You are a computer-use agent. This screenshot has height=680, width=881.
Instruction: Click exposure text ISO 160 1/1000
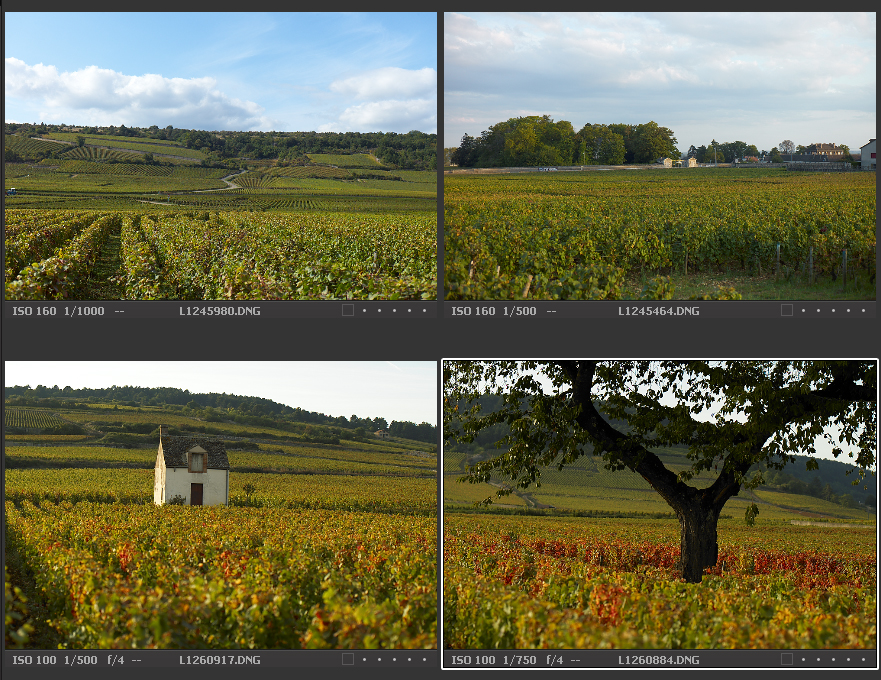[x=58, y=311]
